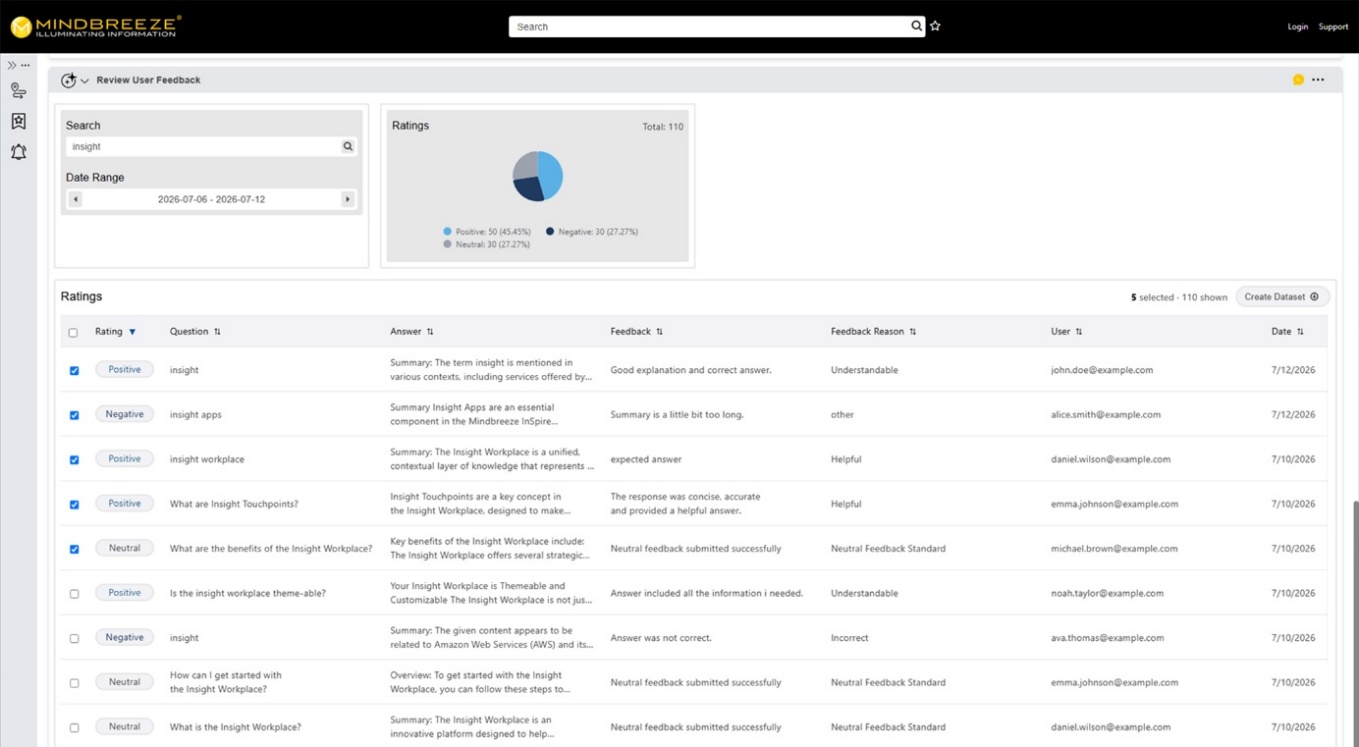
Task: Check the 'How can I get started' row checkbox
Action: 74,683
